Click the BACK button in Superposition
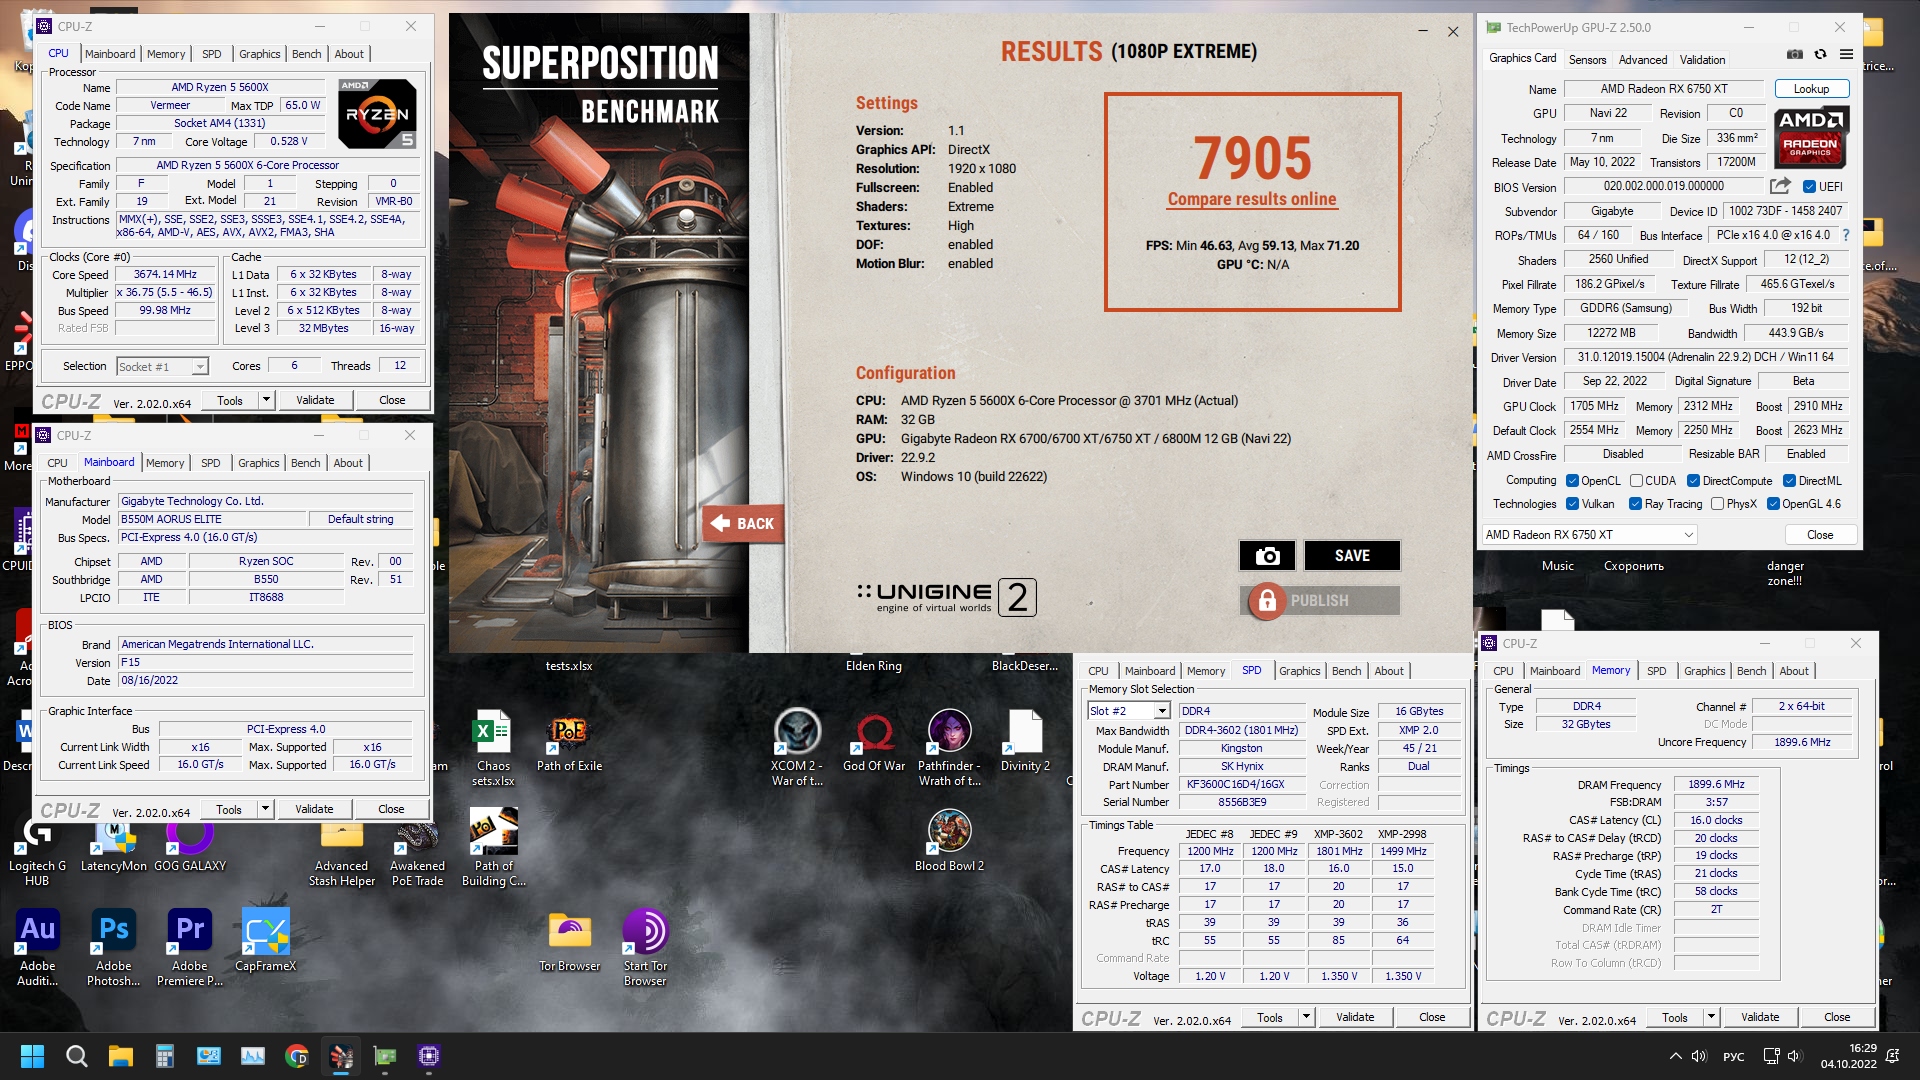The width and height of the screenshot is (1920, 1080). [744, 523]
